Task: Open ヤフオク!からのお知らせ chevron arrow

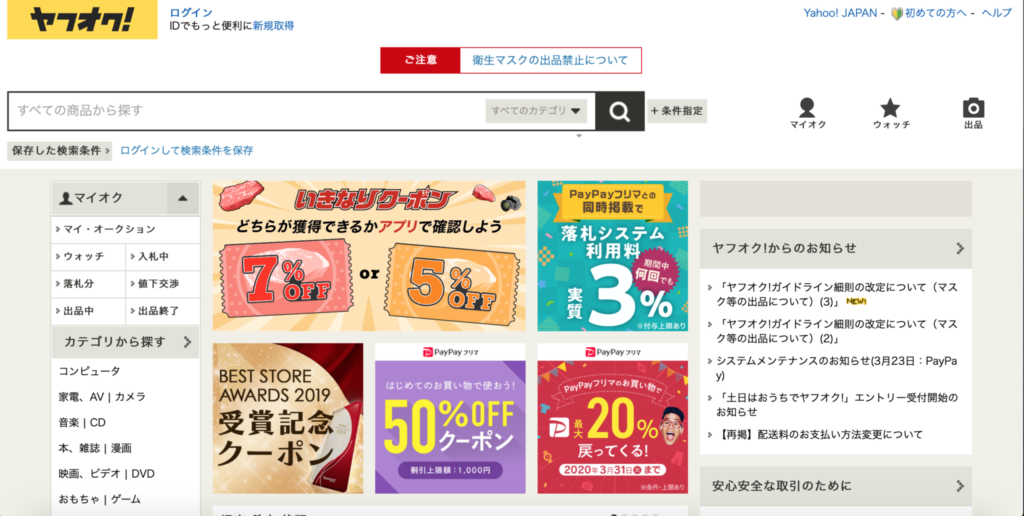Action: pyautogui.click(x=960, y=248)
